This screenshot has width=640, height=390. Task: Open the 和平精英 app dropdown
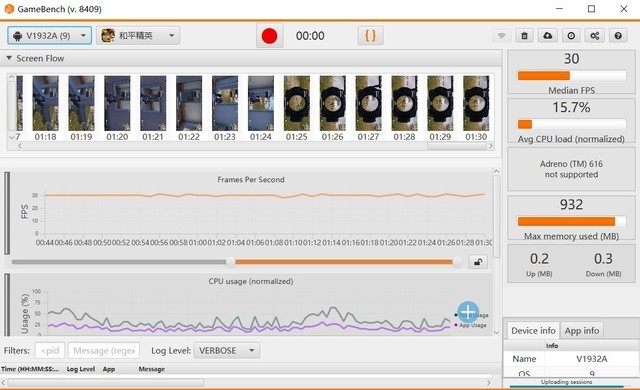(x=138, y=35)
